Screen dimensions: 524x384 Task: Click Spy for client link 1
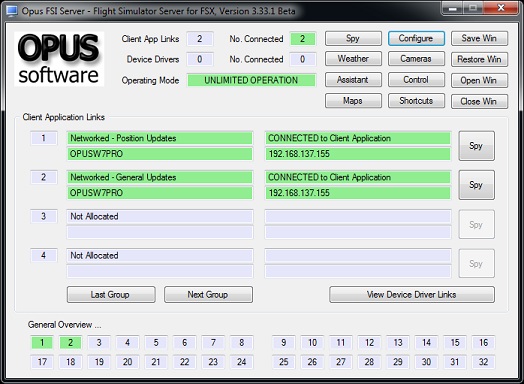click(476, 146)
